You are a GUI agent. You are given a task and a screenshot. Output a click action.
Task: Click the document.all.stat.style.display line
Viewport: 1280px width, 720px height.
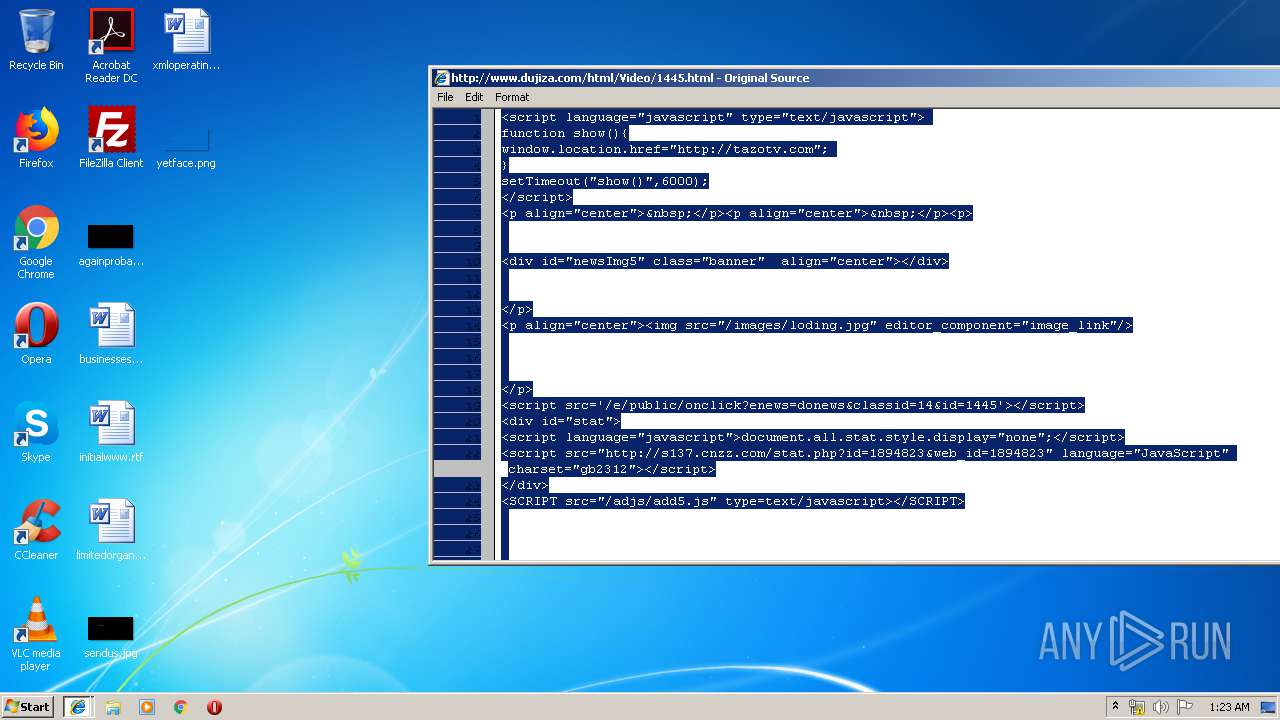pos(813,437)
